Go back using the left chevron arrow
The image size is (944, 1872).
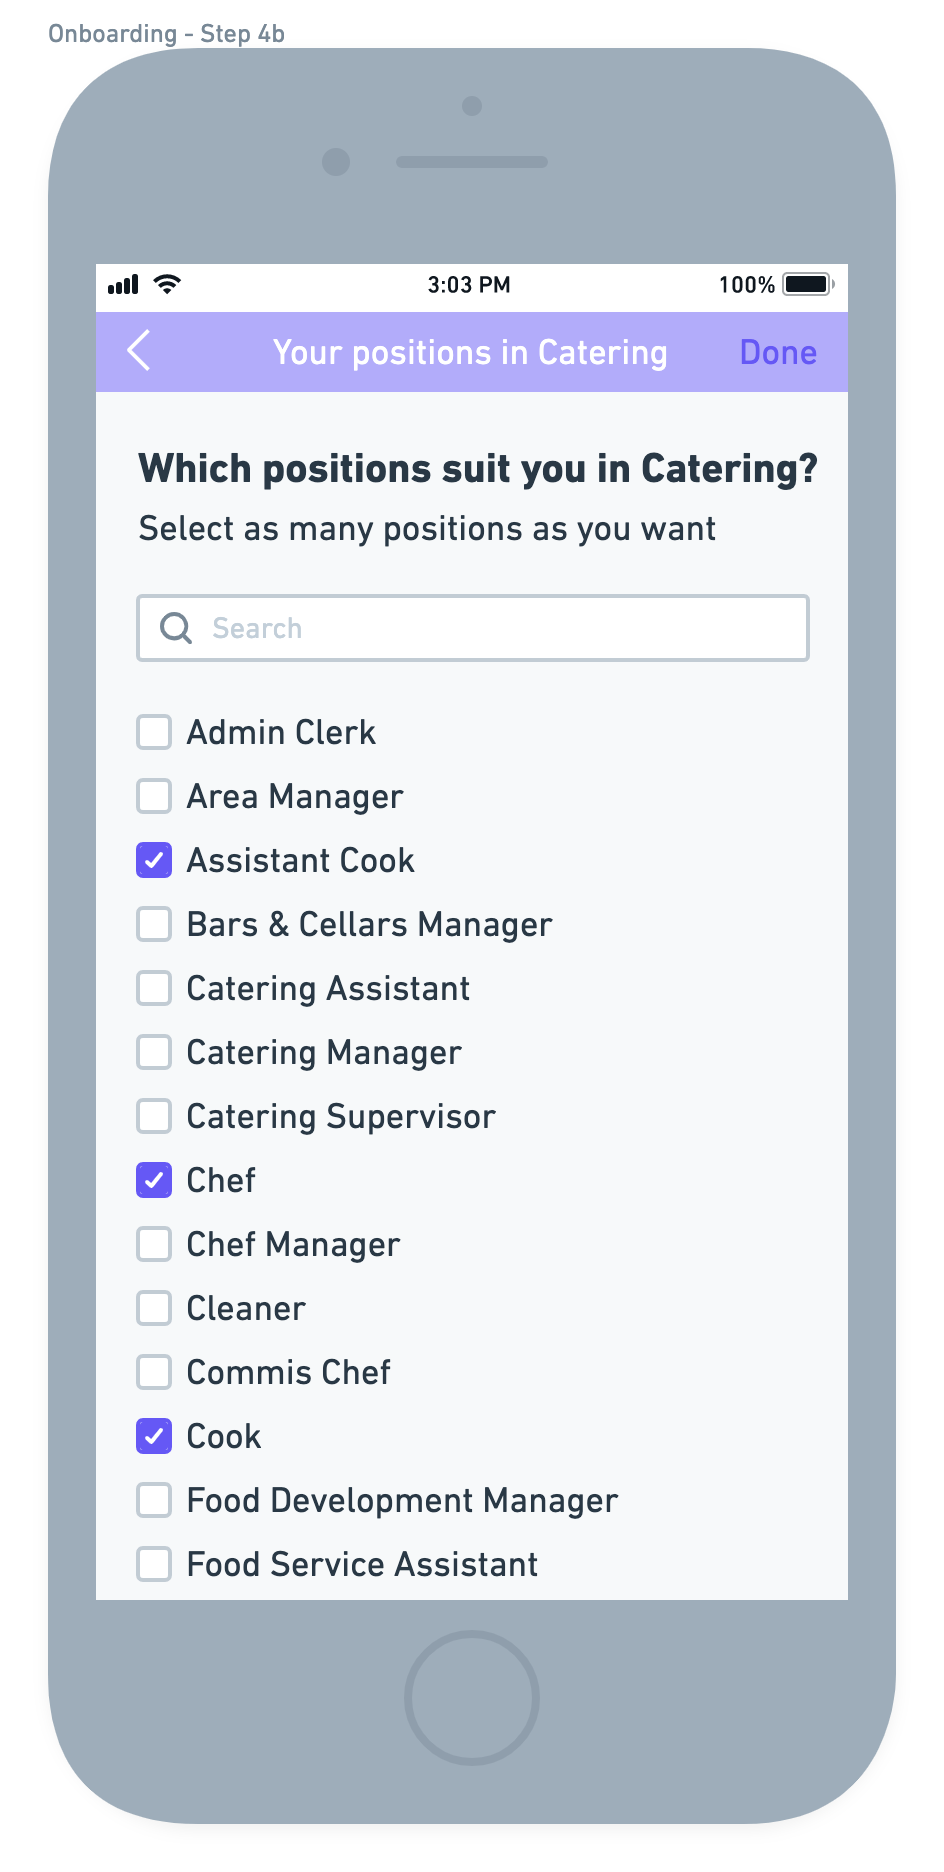pos(139,351)
